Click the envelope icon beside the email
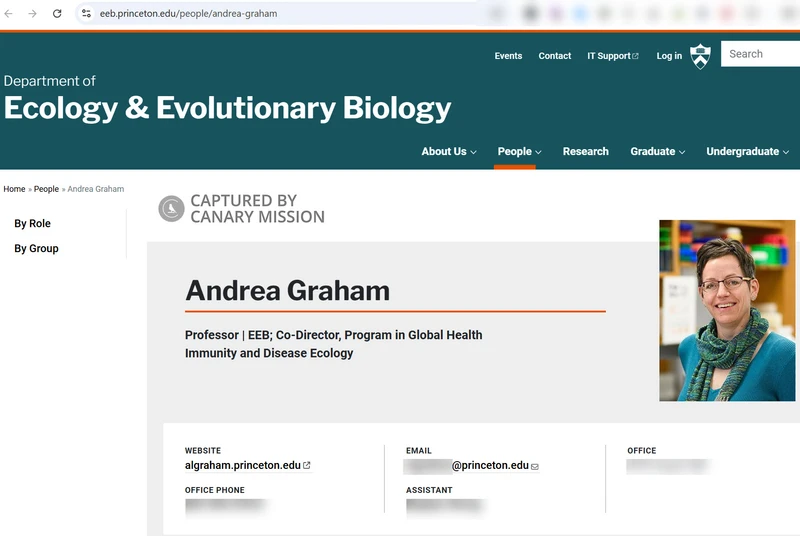800x536 pixels. (535, 467)
